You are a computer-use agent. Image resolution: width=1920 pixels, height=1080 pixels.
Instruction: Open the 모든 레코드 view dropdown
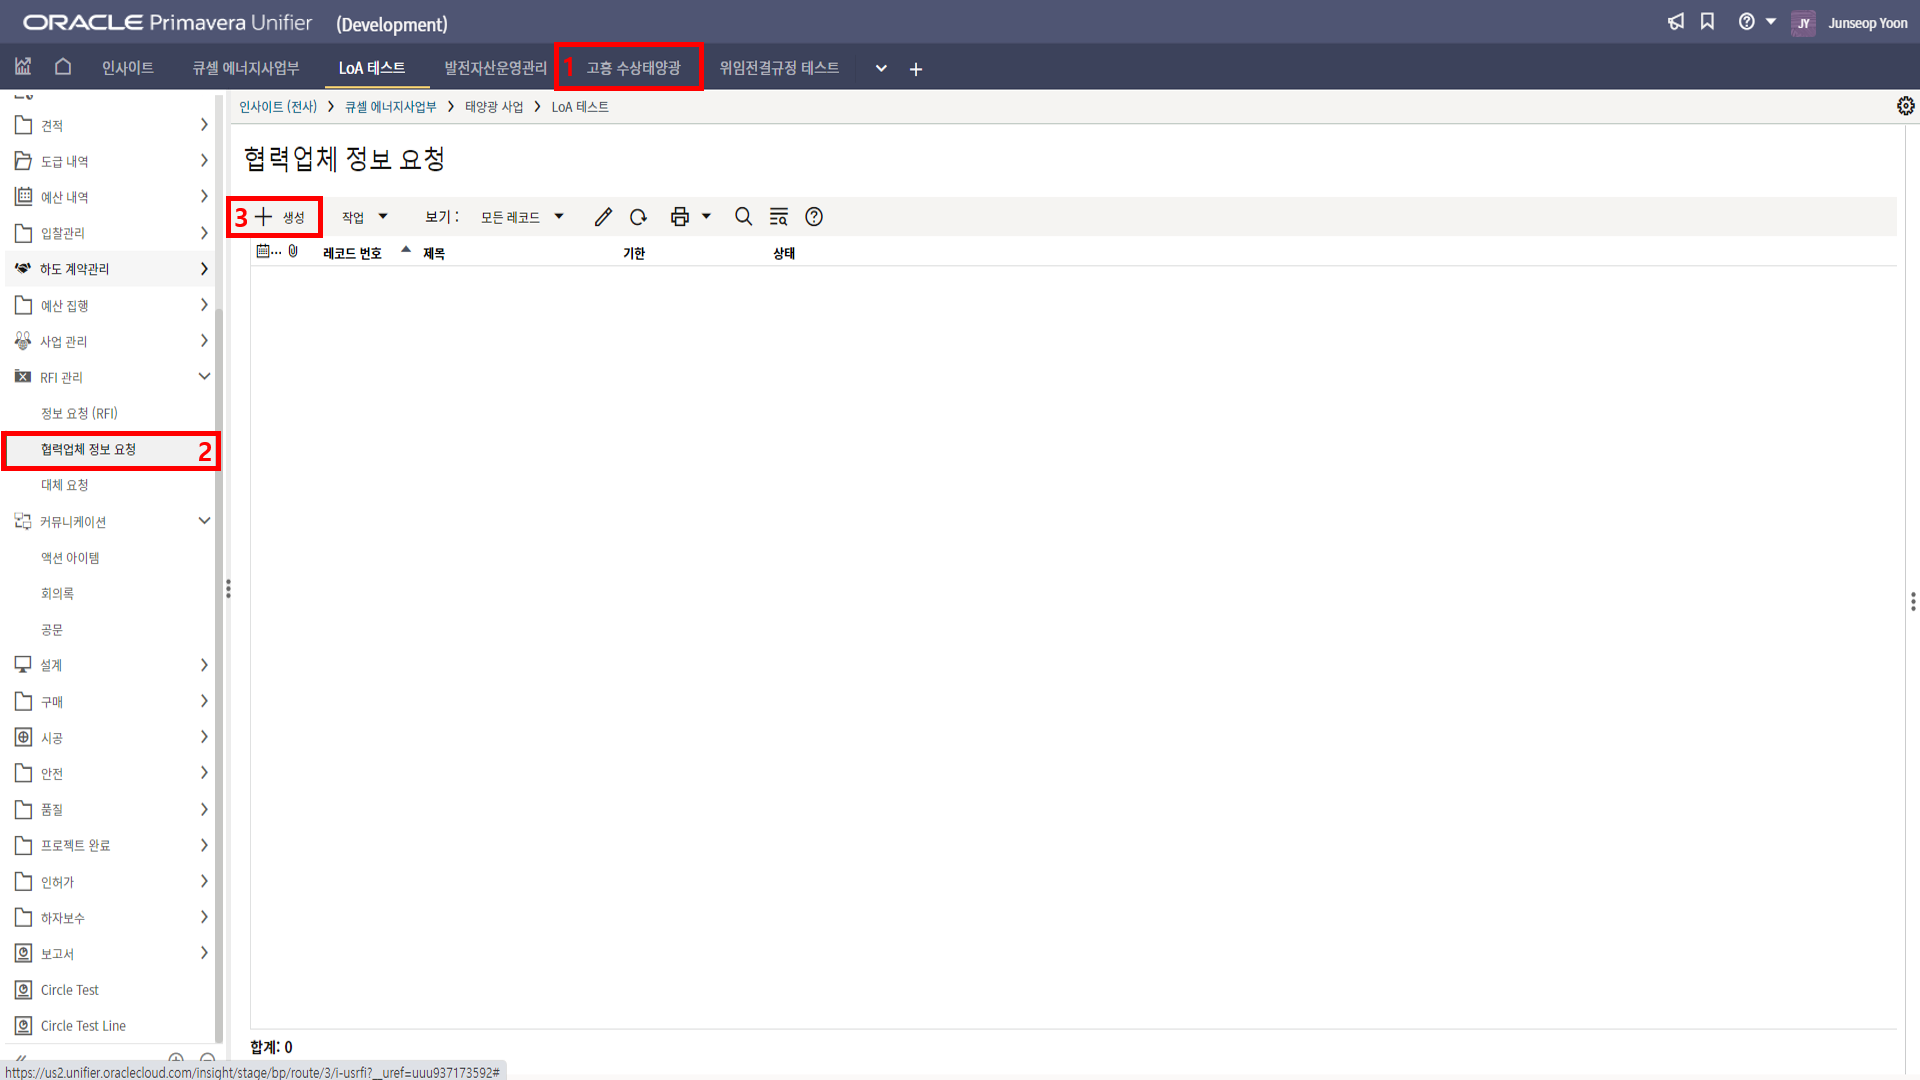(522, 217)
